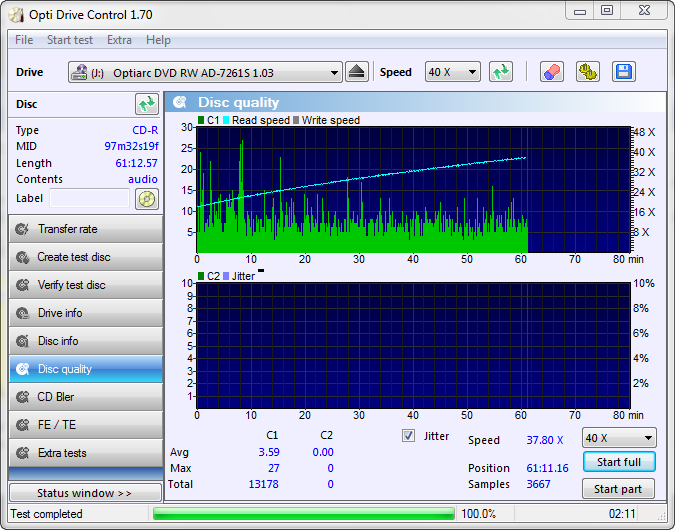Image resolution: width=675 pixels, height=530 pixels.
Task: Open the Extra menu
Action: pyautogui.click(x=119, y=40)
